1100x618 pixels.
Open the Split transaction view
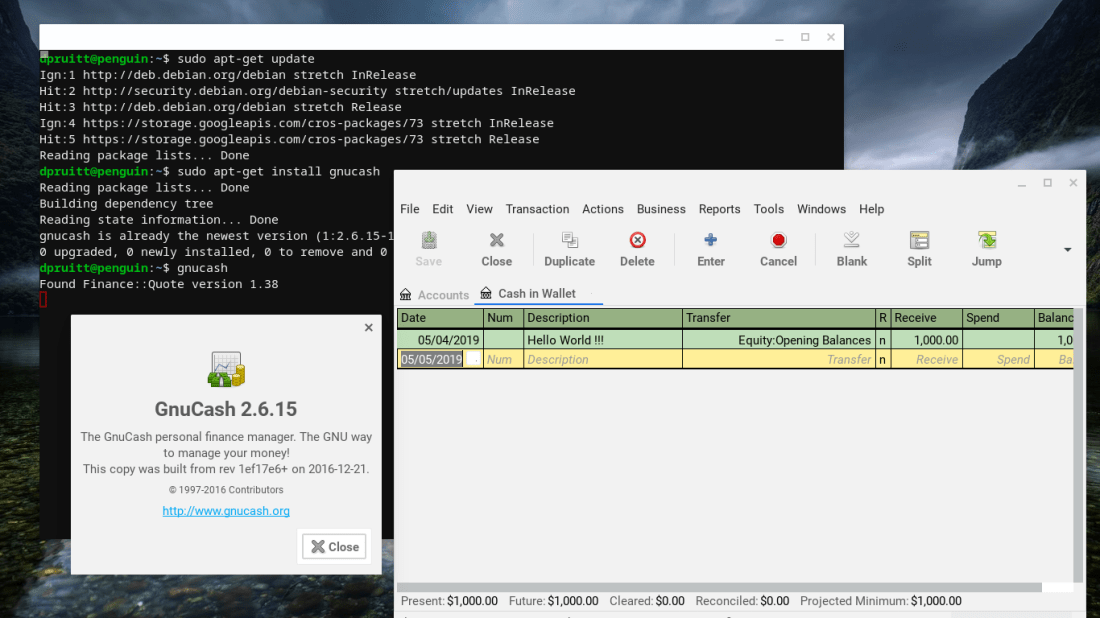click(919, 248)
